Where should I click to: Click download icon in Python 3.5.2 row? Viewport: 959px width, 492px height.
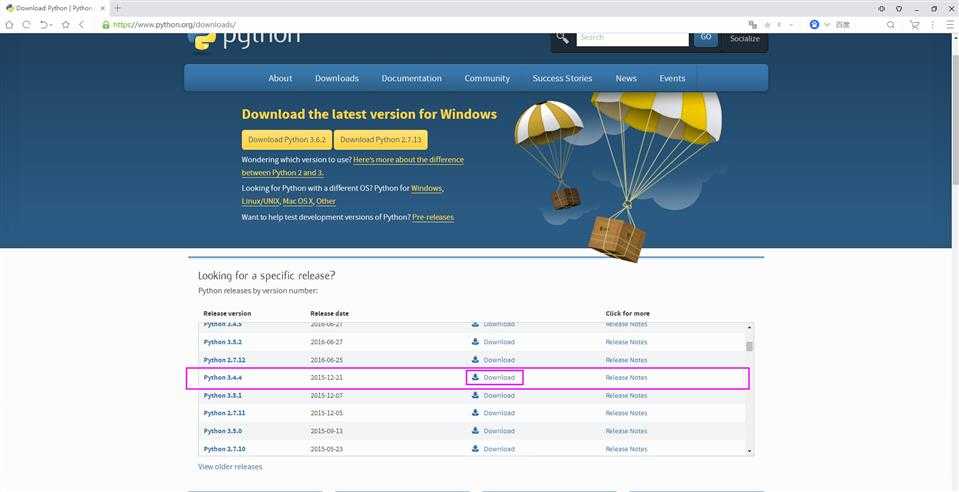point(475,341)
